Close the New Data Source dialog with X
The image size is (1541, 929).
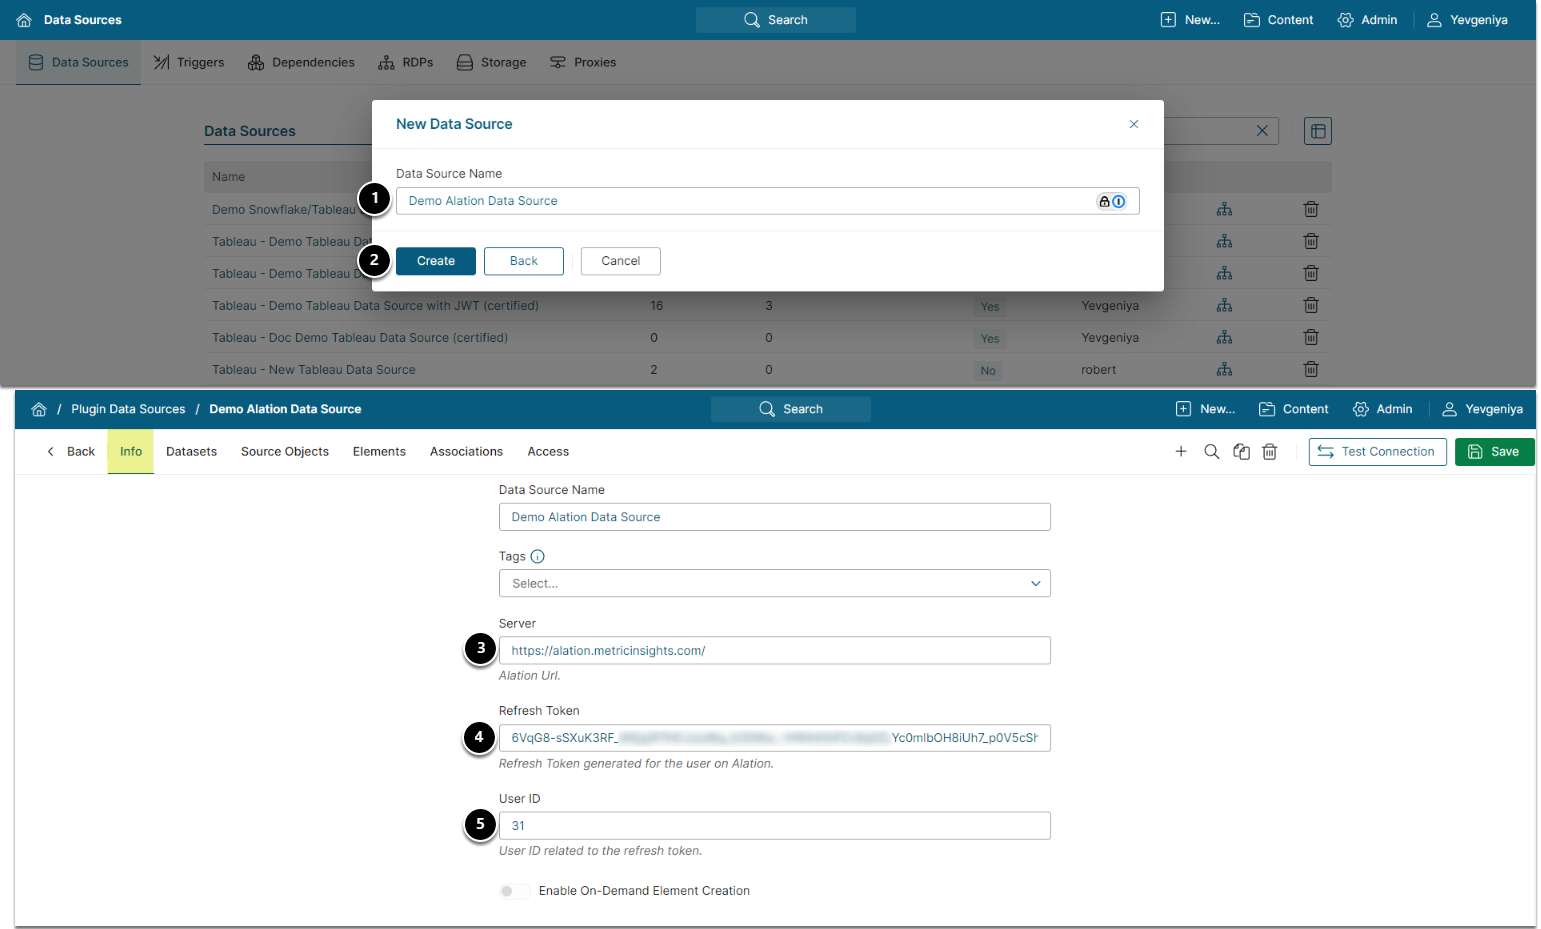[1134, 124]
